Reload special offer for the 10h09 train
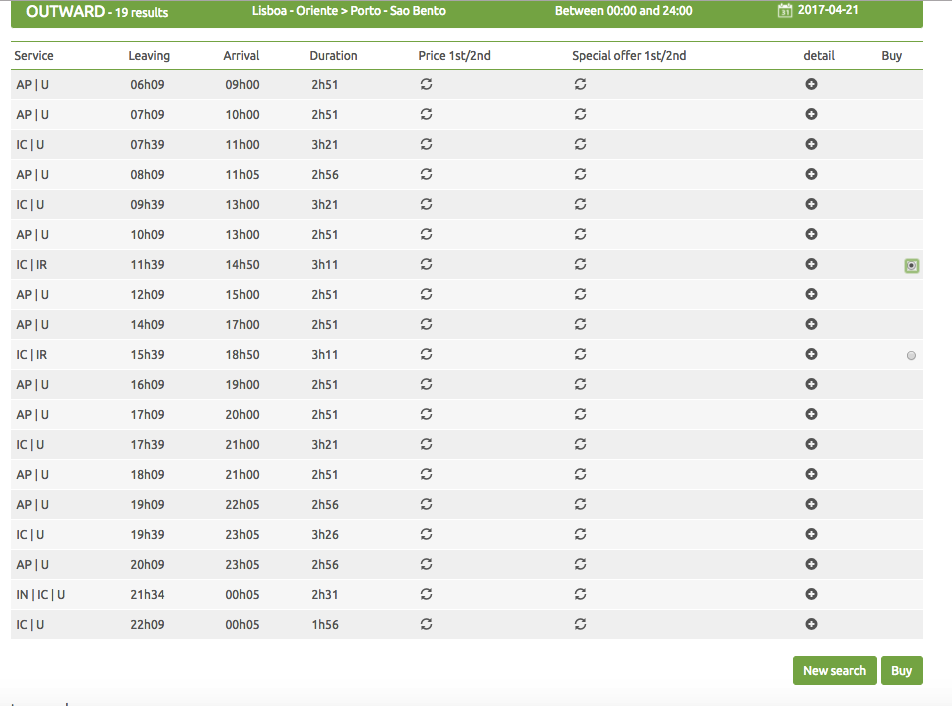The width and height of the screenshot is (952, 706). pos(580,235)
